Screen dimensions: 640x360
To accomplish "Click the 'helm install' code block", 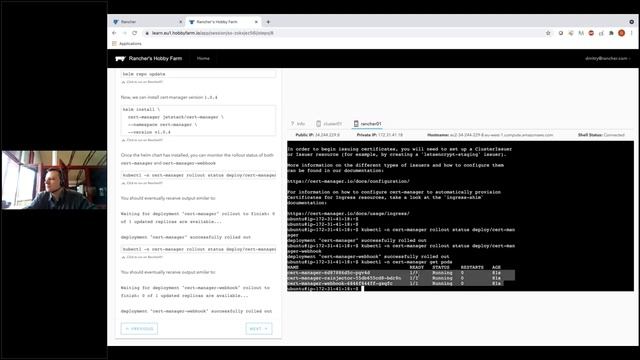I will pyautogui.click(x=198, y=120).
